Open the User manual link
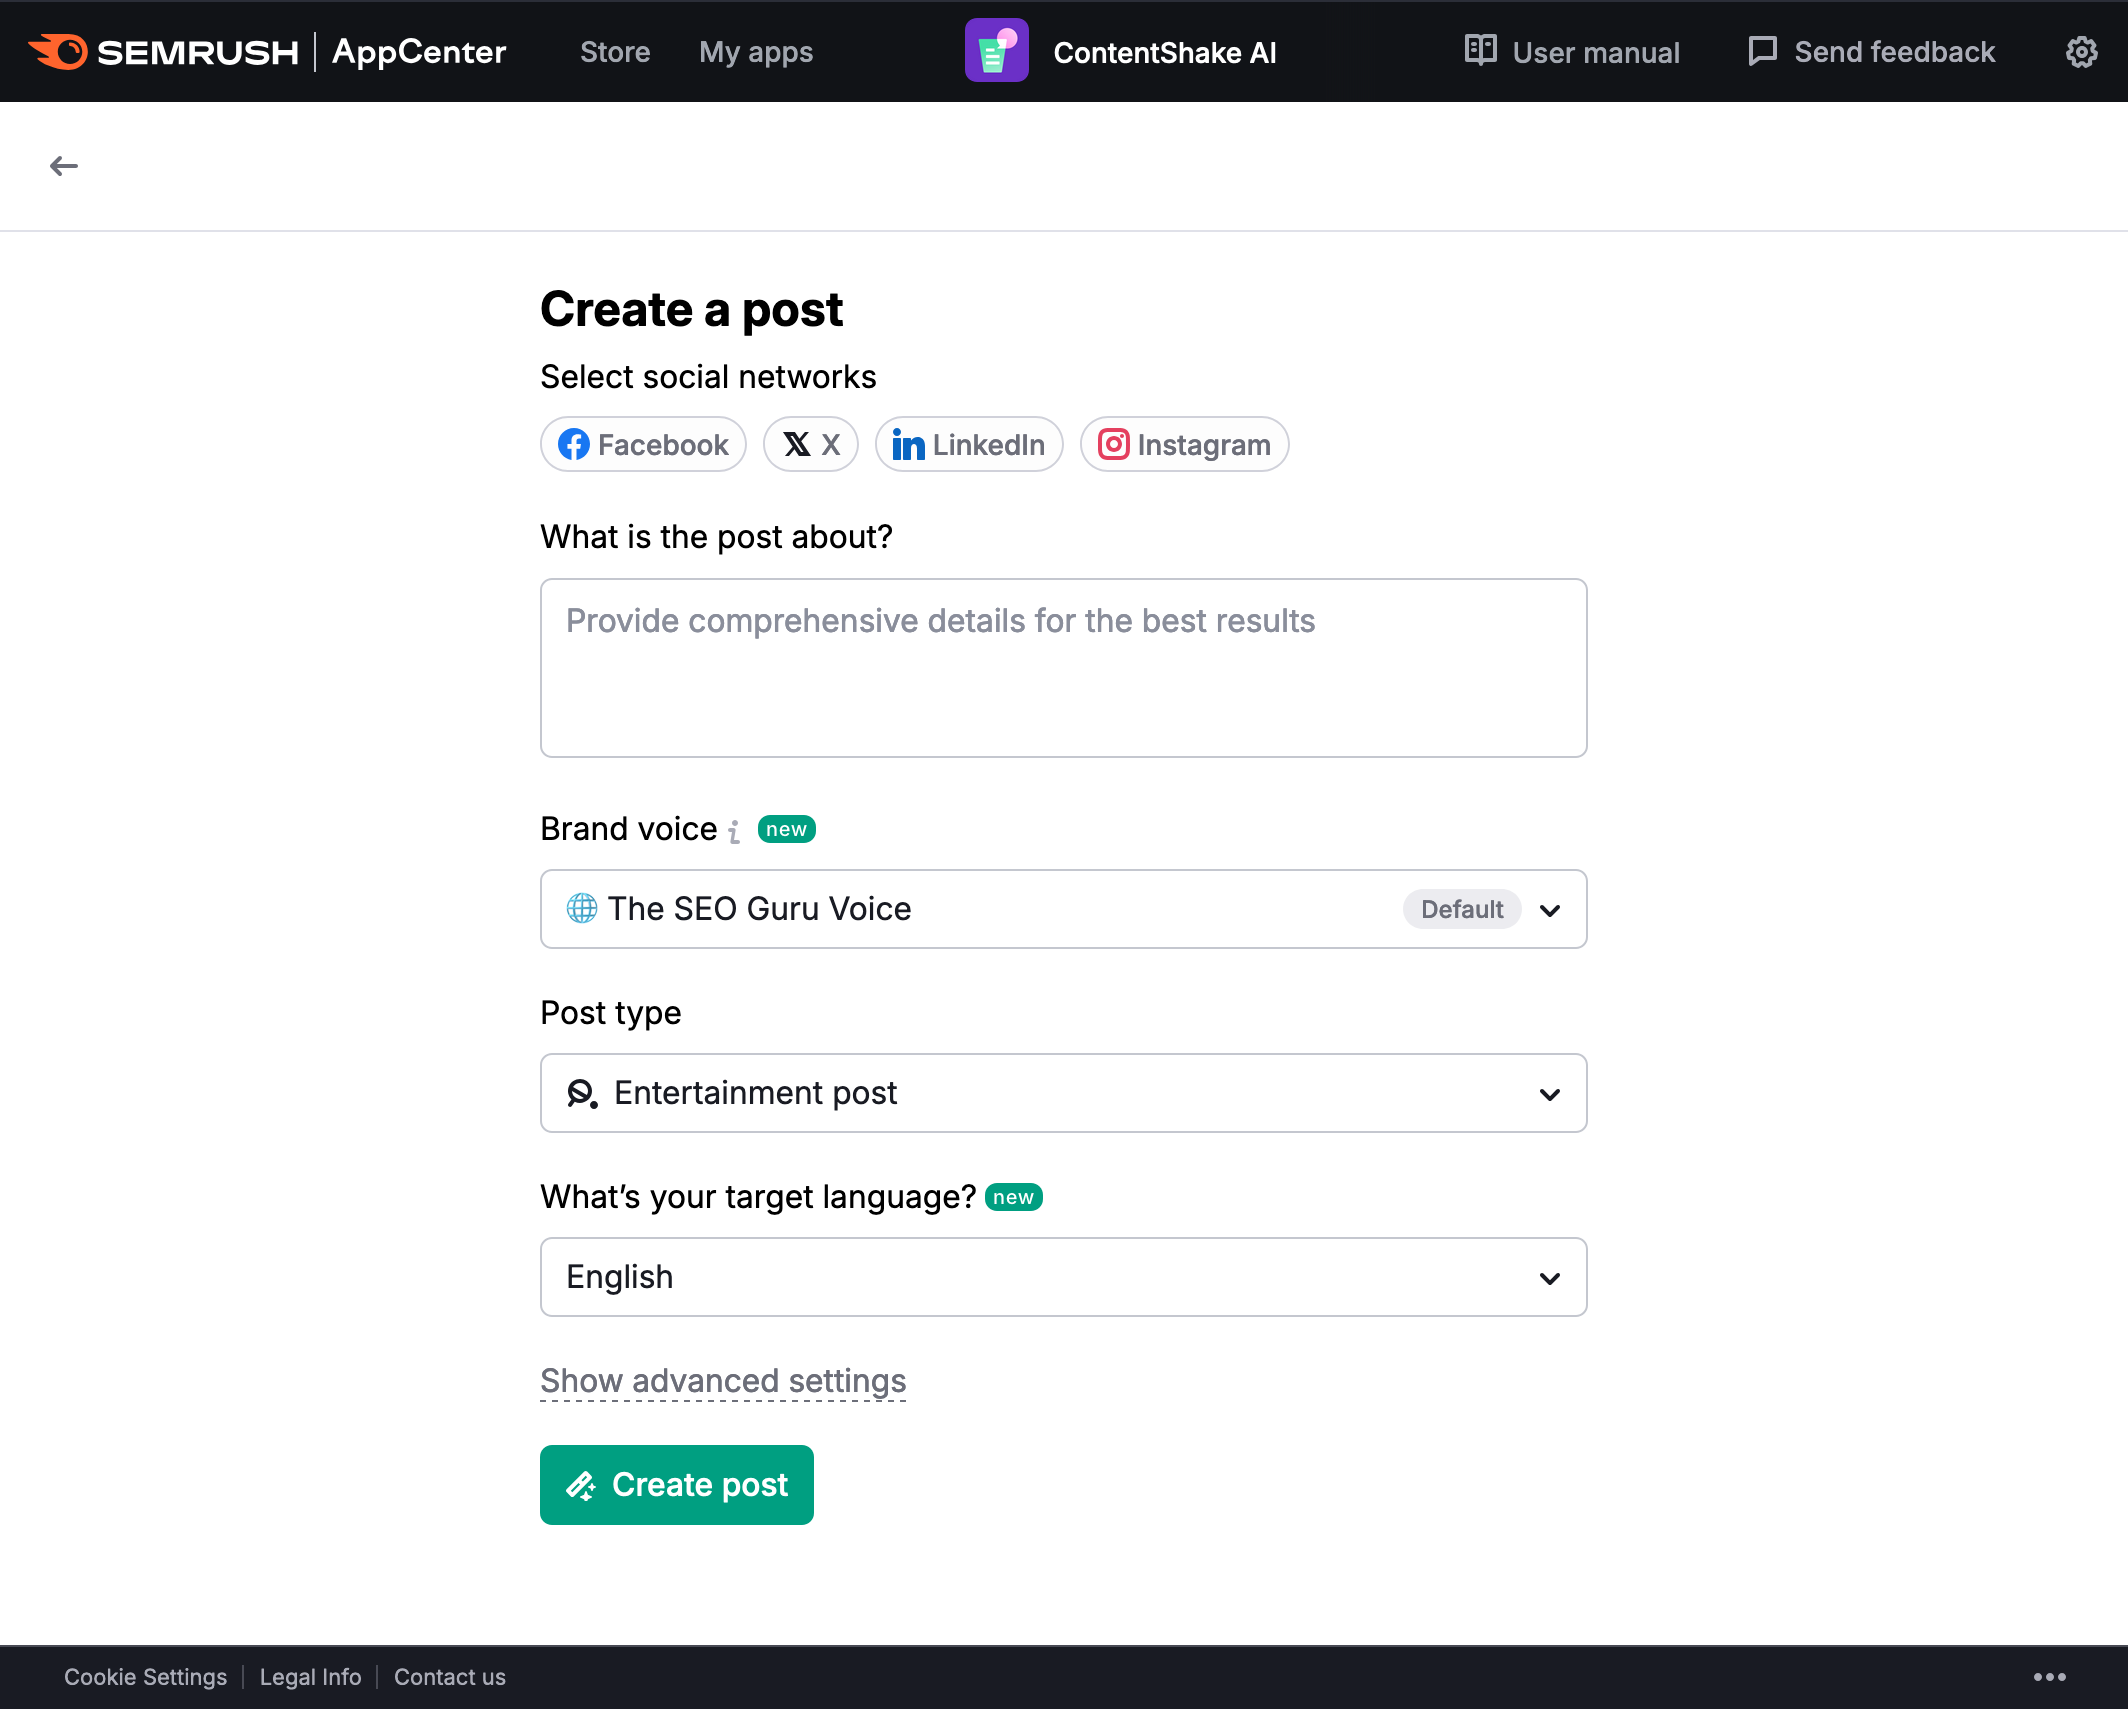 [x=1596, y=52]
